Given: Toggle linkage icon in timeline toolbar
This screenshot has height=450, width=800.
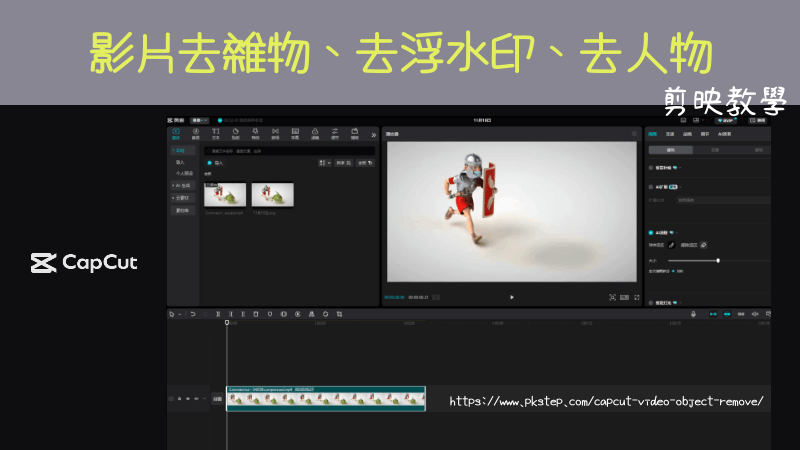Looking at the screenshot, I should 741,314.
